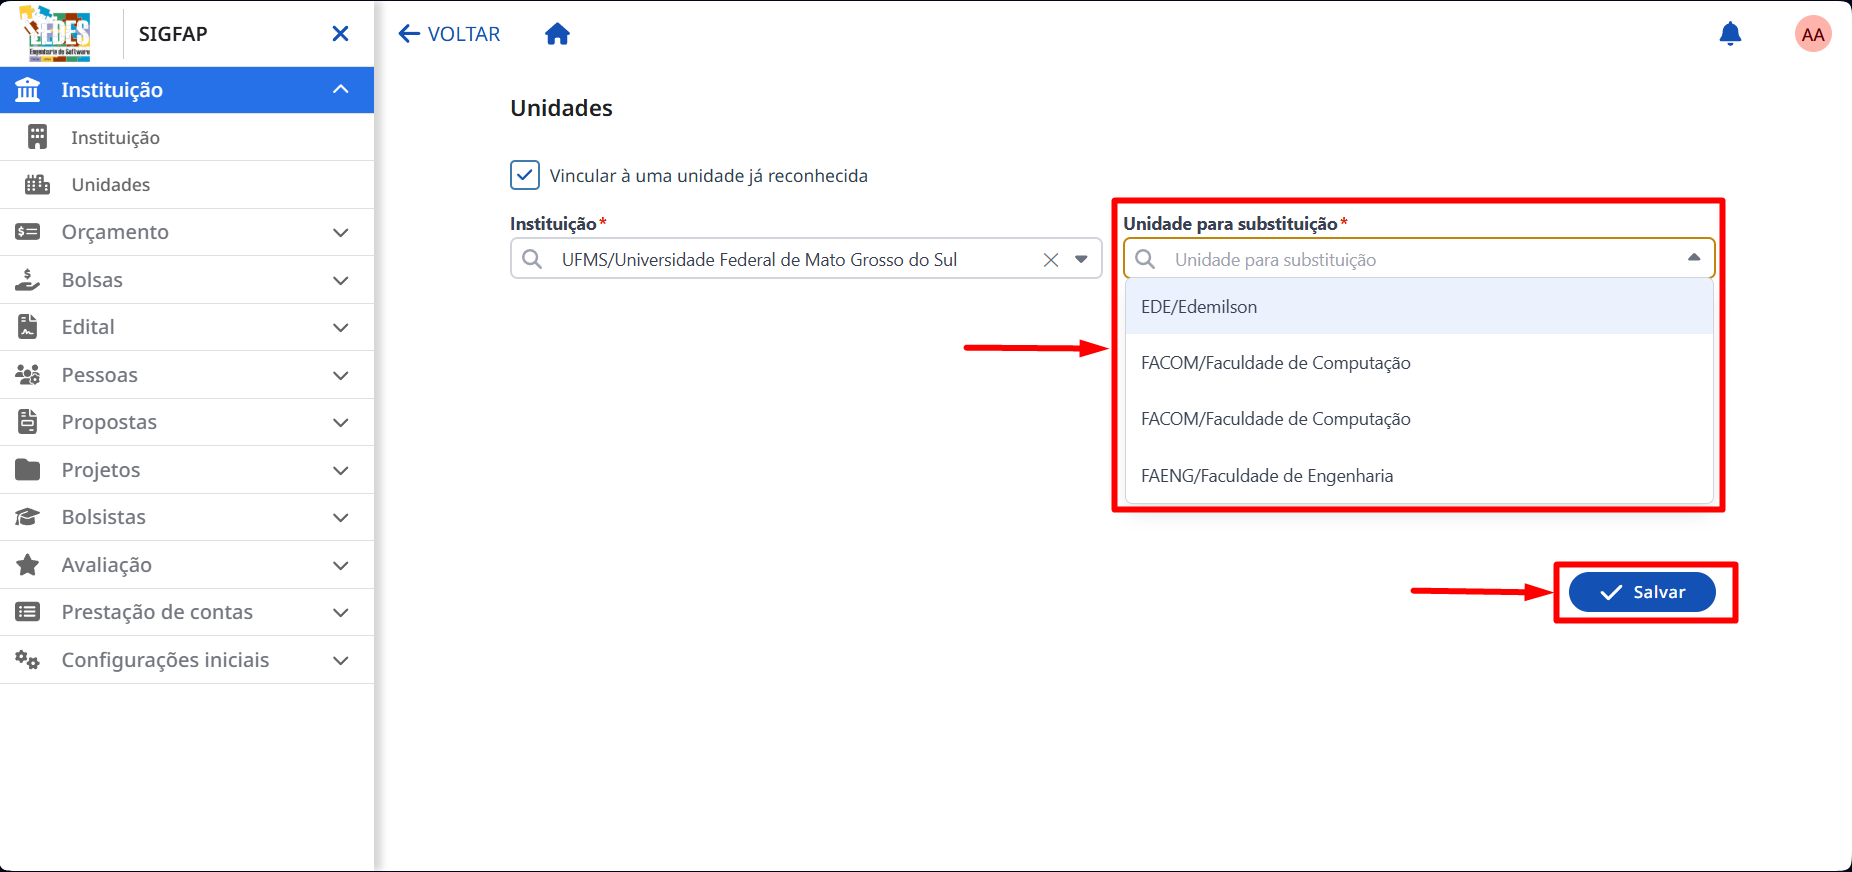Open the Projetos menu label
Viewport: 1852px width, 872px height.
coord(101,470)
